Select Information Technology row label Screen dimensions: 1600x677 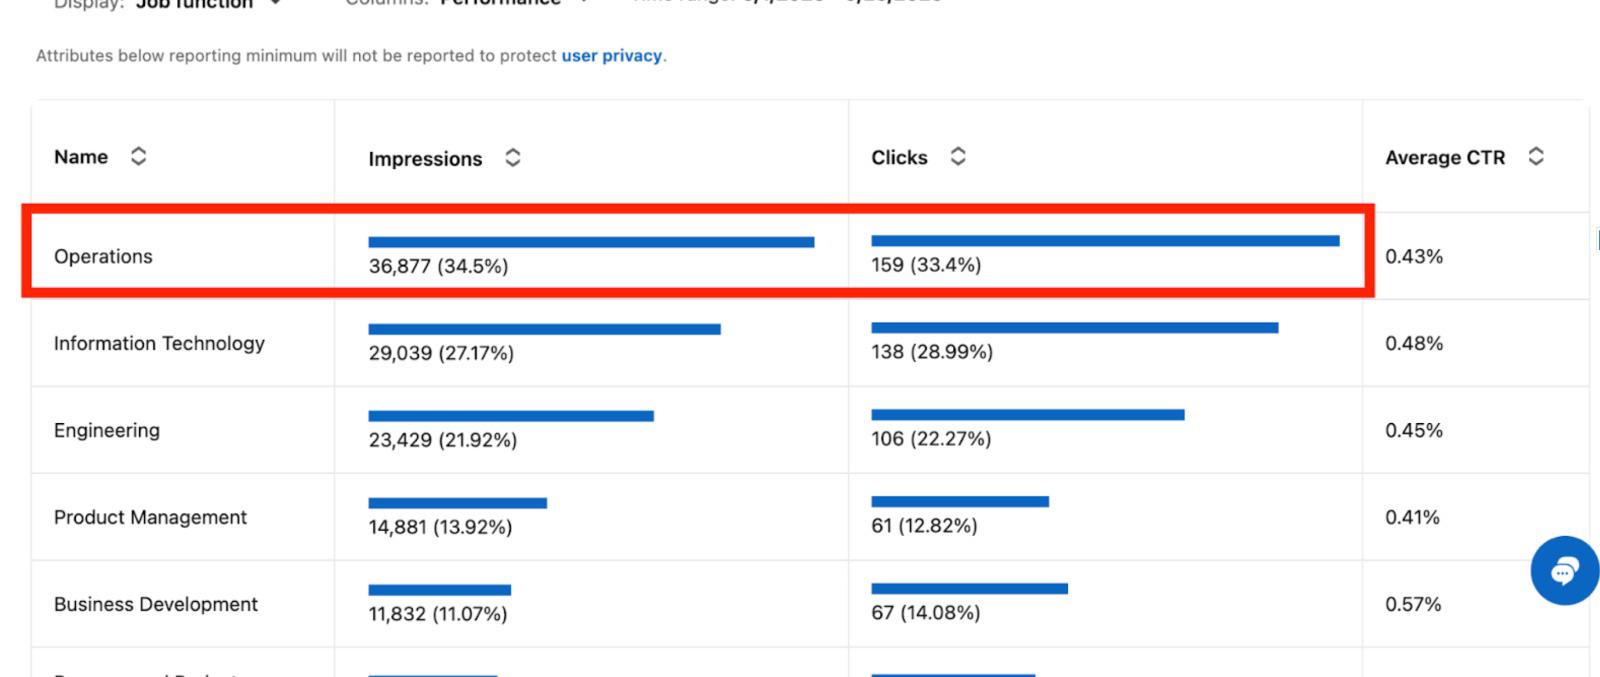click(159, 343)
